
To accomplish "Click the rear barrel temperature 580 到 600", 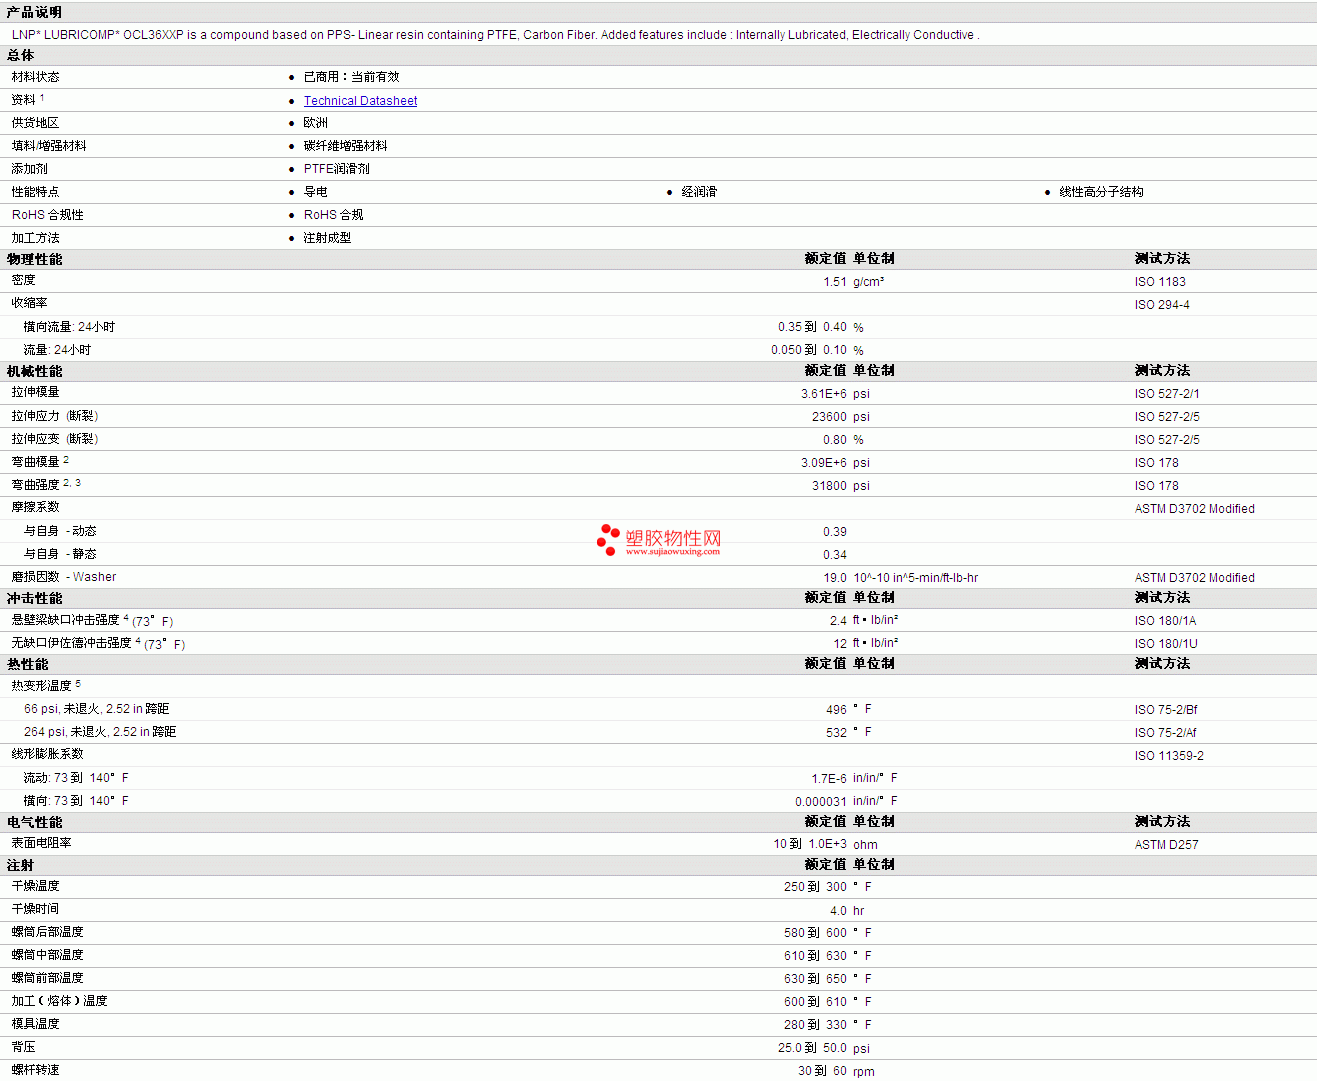I will coord(815,933).
